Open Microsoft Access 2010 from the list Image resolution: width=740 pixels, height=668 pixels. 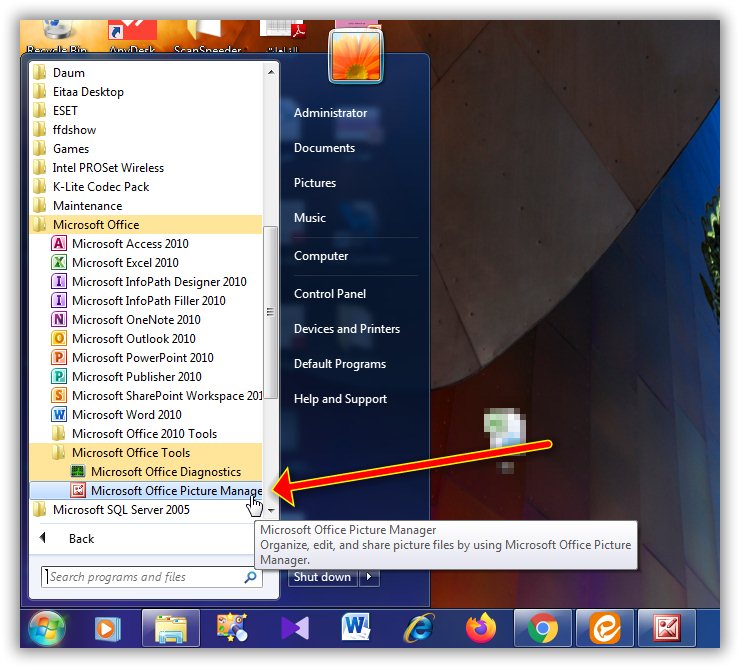pos(129,244)
